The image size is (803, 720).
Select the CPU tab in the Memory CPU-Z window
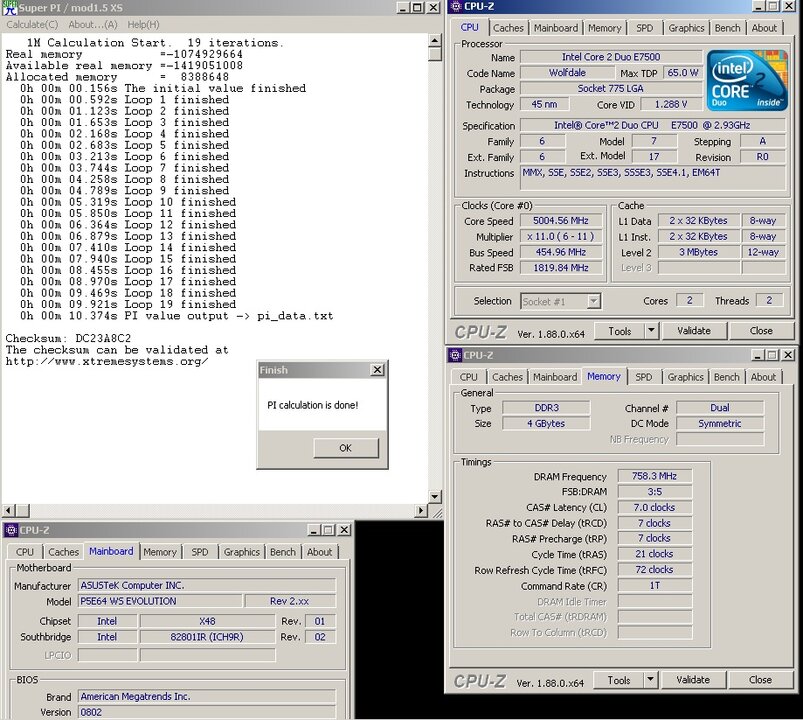pos(469,377)
